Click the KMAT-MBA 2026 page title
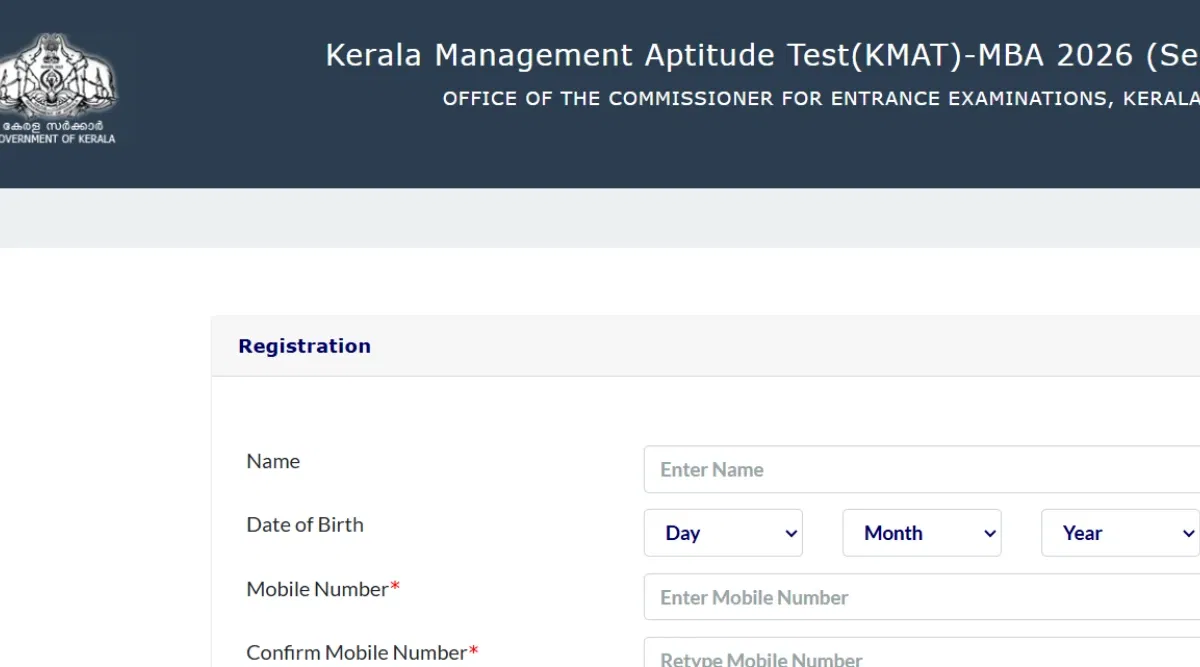 point(760,55)
